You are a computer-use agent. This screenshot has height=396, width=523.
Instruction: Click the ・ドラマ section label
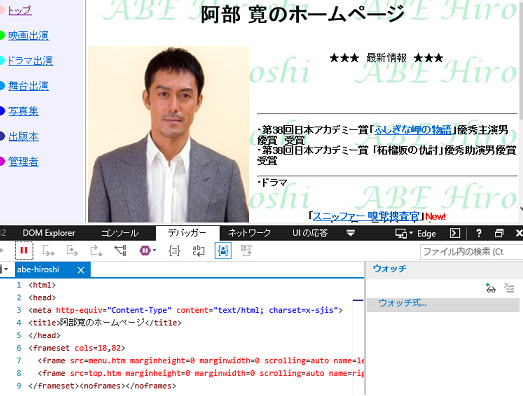point(273,183)
